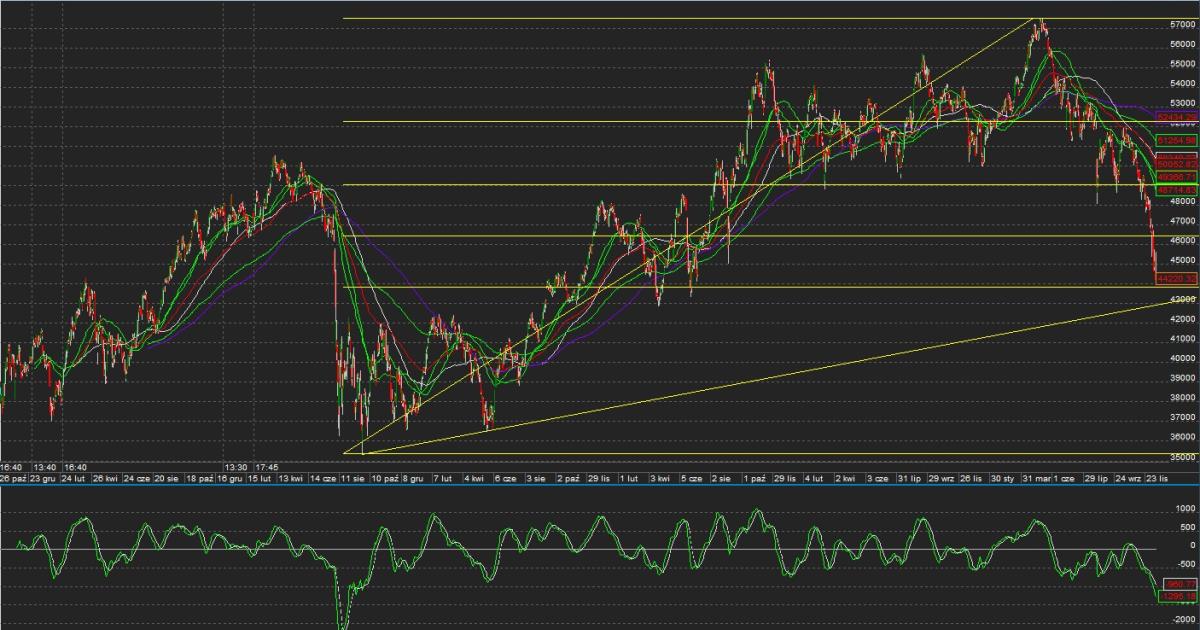Click the 35000 price axis label

[1182, 457]
